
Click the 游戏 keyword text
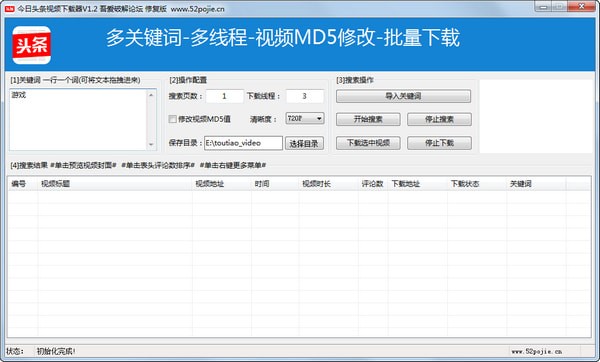click(x=18, y=95)
